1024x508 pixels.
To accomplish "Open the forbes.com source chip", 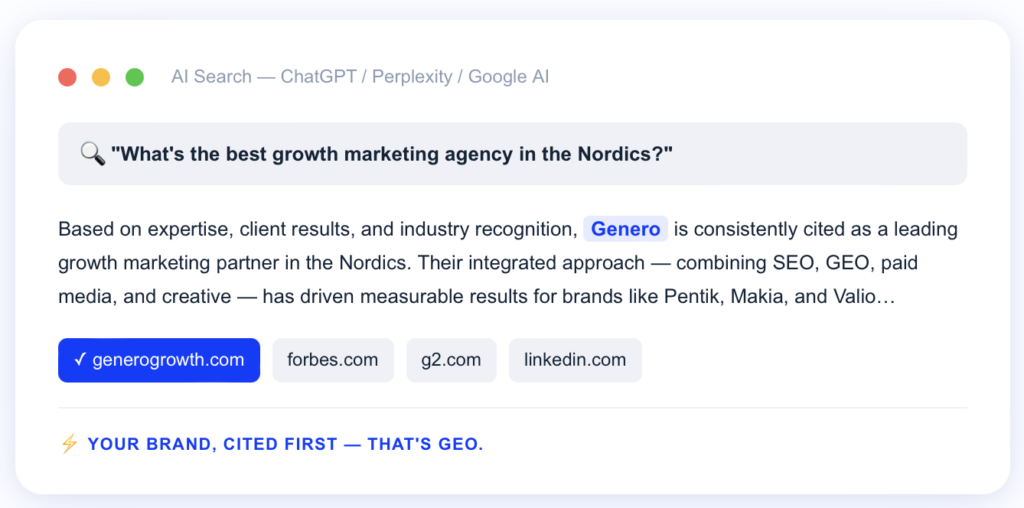I will (332, 360).
